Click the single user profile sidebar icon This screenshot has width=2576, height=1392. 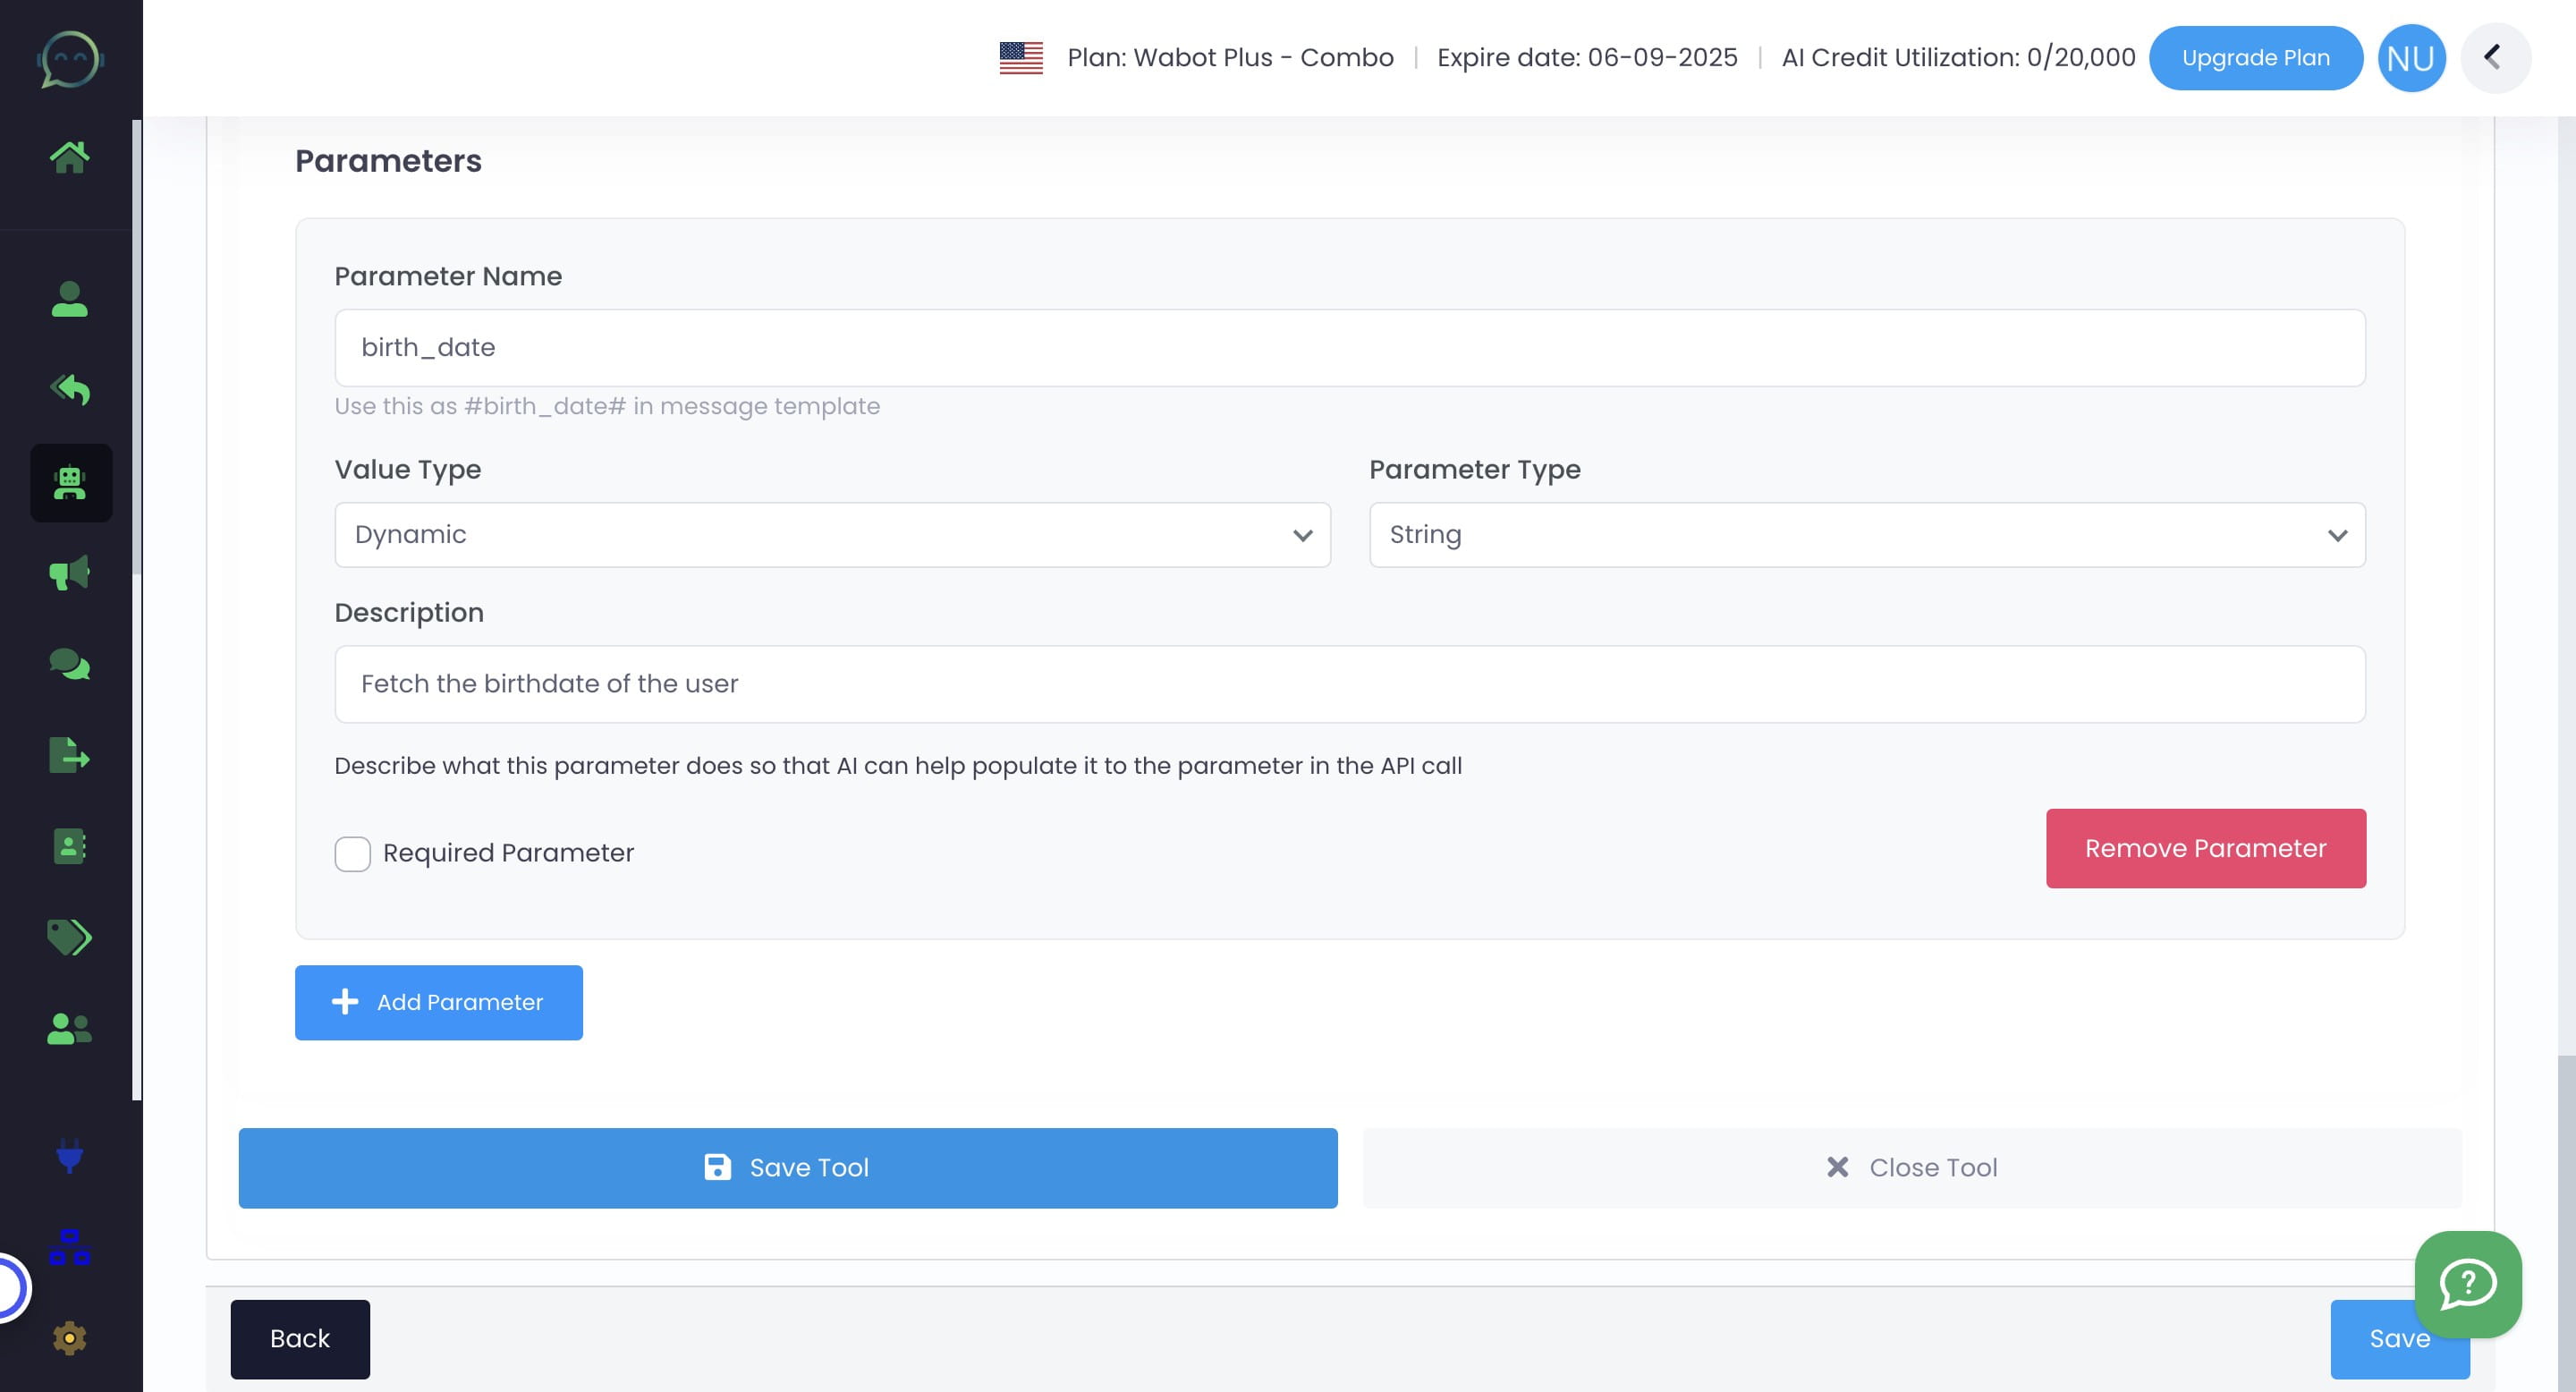69,299
